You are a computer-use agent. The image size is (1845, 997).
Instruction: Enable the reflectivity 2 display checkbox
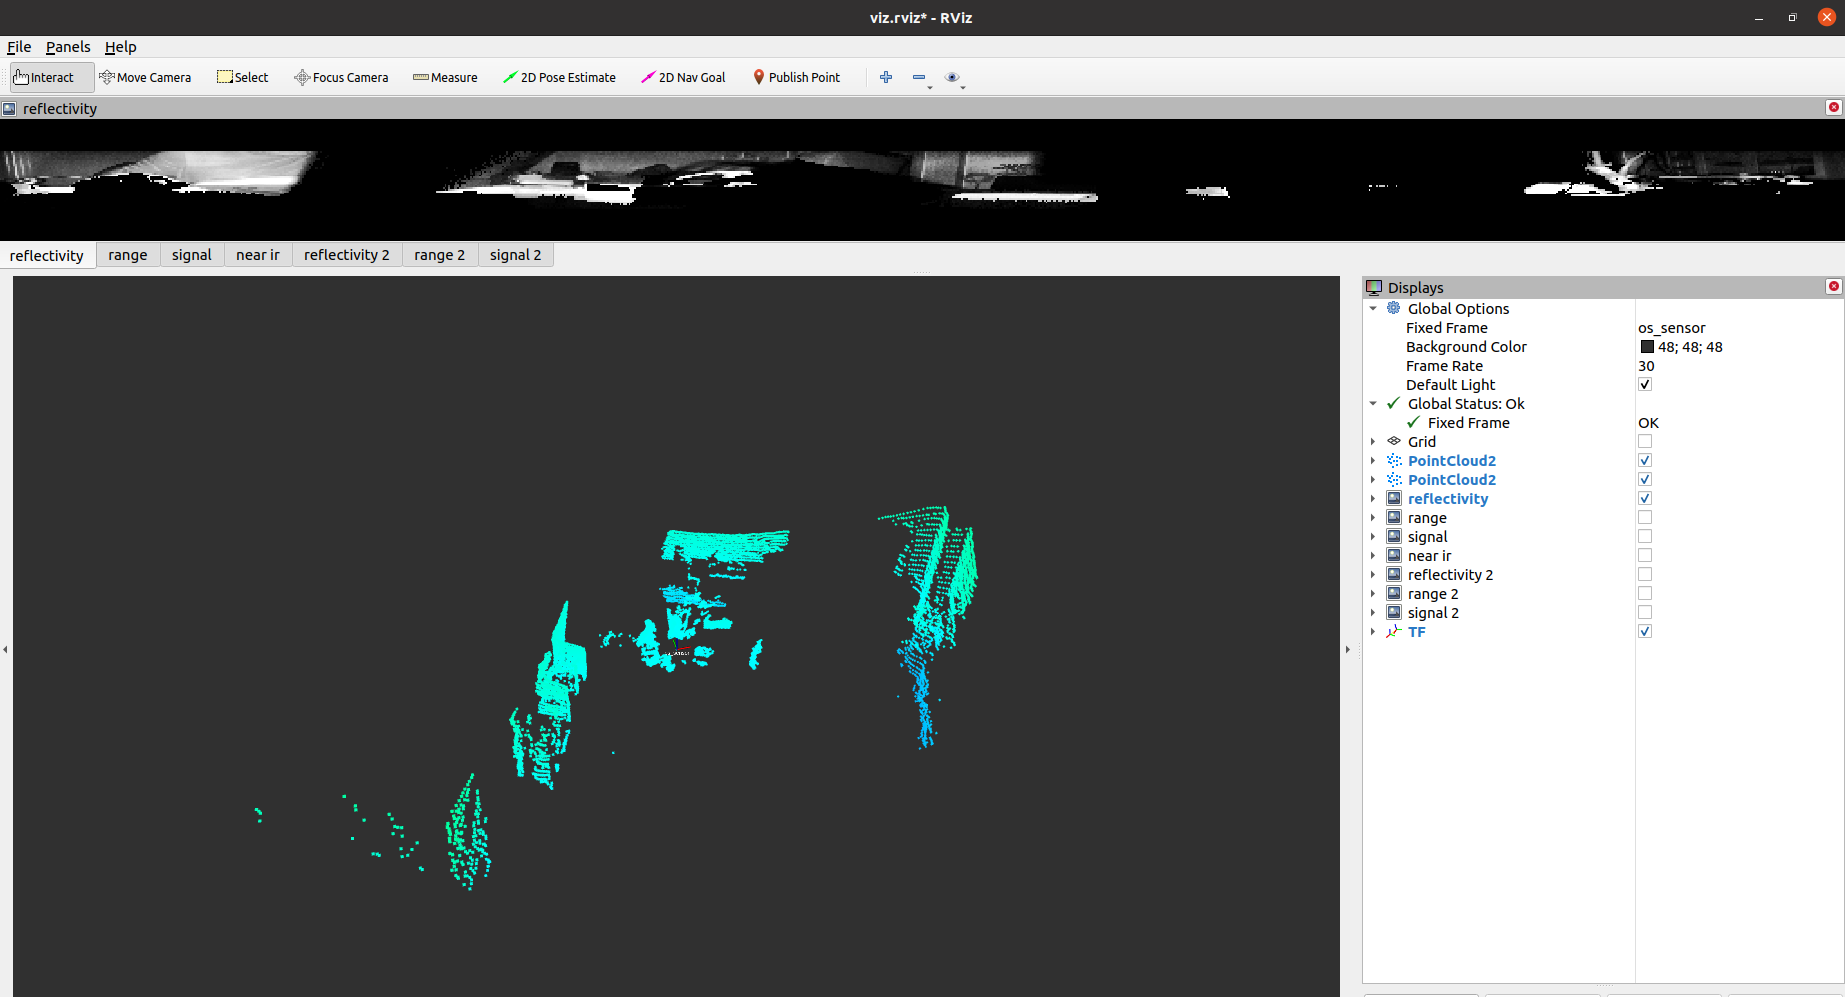[1645, 574]
